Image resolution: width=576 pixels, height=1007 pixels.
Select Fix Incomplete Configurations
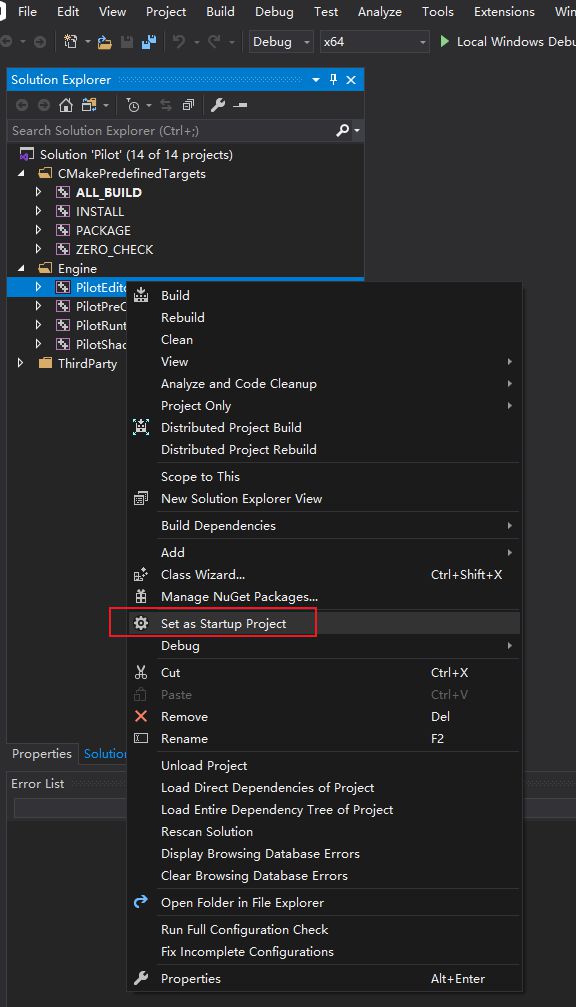[247, 951]
